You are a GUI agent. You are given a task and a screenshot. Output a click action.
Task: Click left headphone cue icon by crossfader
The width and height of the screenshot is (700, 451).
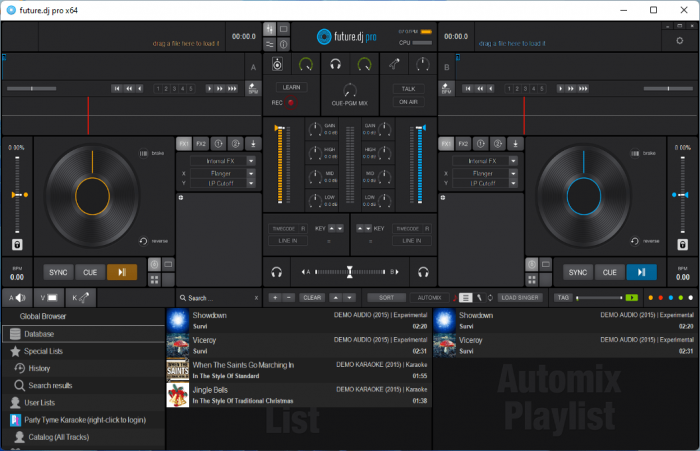275,272
